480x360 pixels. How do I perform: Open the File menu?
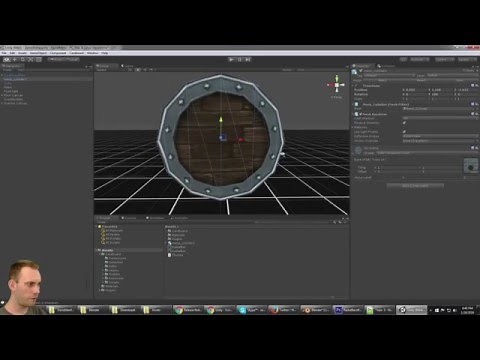click(x=4, y=53)
